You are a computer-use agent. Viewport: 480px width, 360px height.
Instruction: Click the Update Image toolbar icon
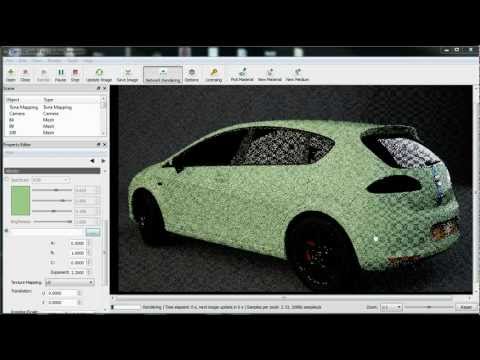[99, 75]
